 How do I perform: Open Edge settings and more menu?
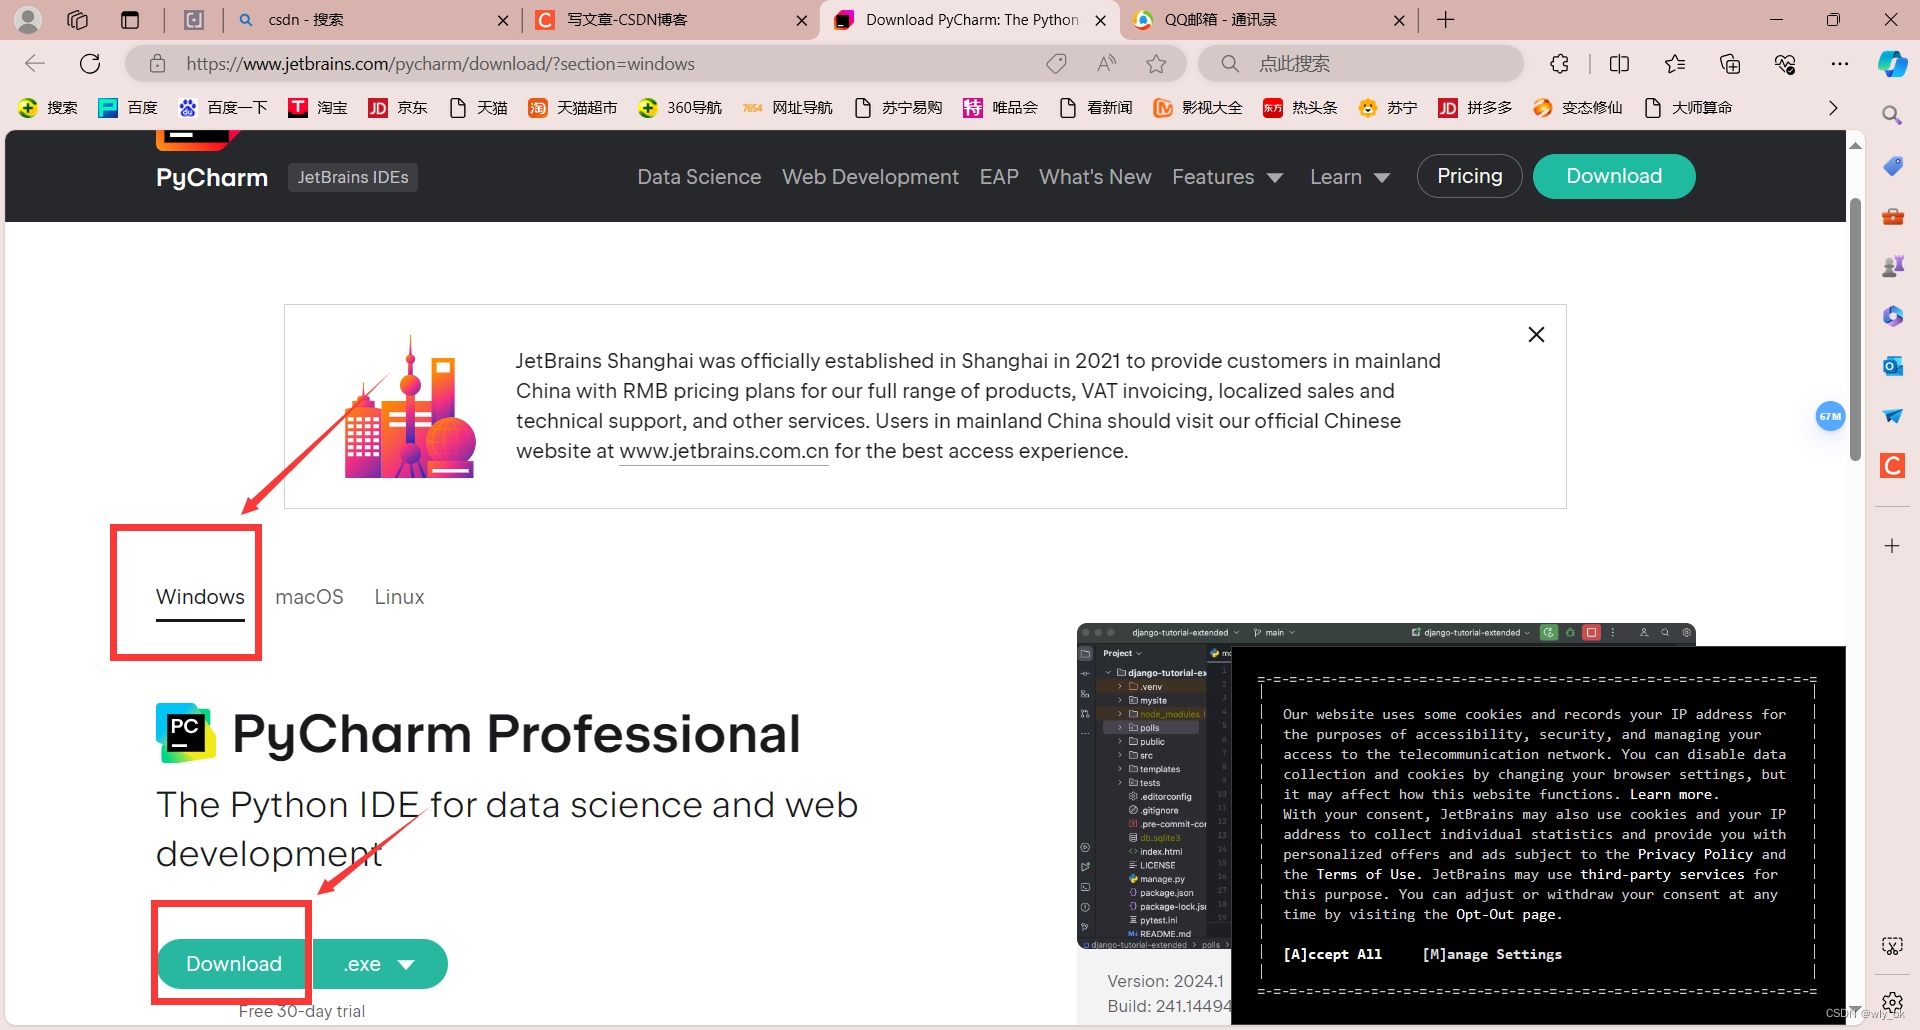coord(1840,64)
